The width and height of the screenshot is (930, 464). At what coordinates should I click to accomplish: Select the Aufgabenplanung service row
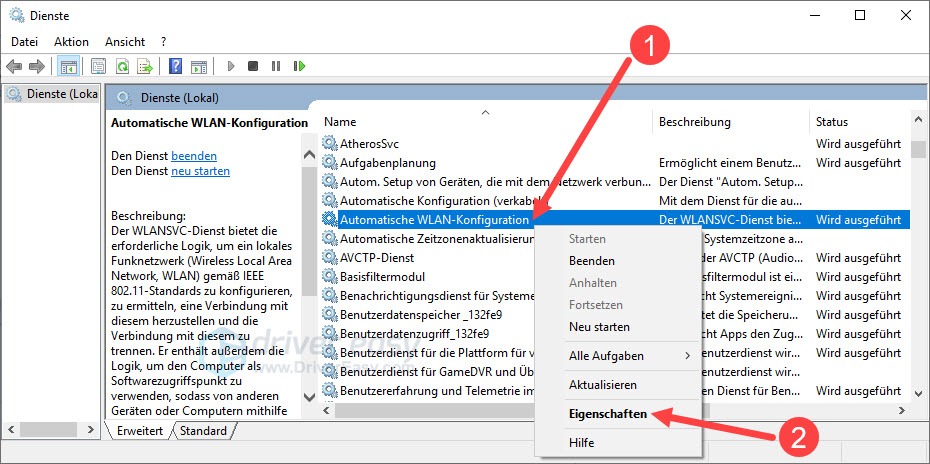tap(614, 163)
